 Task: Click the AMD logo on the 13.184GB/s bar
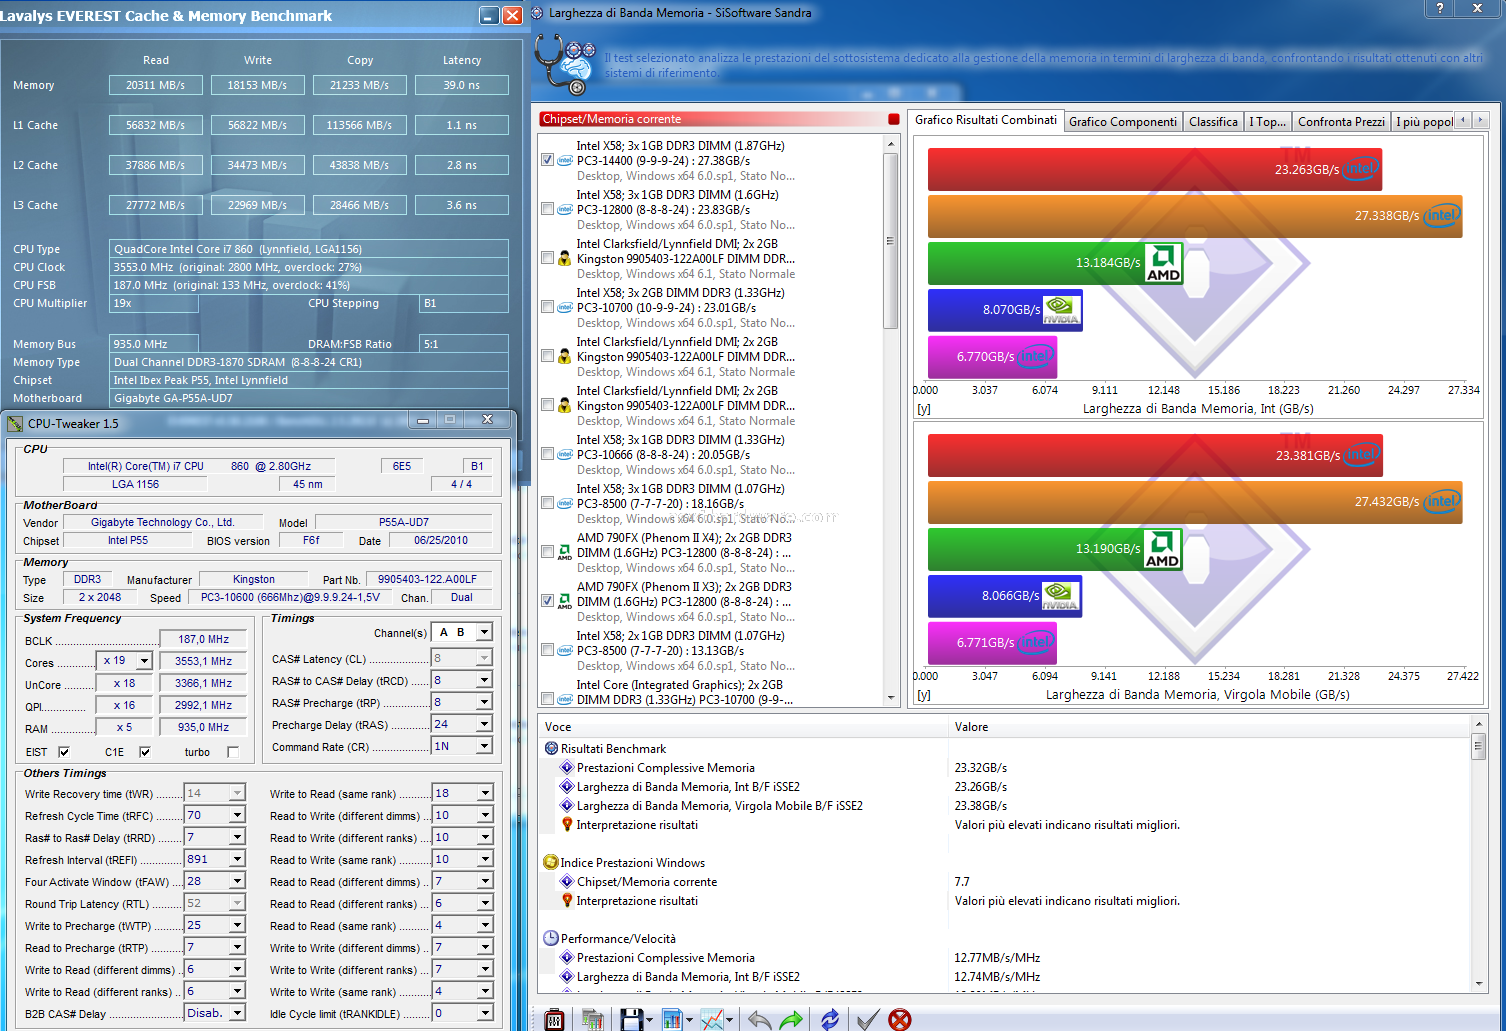[x=1163, y=263]
